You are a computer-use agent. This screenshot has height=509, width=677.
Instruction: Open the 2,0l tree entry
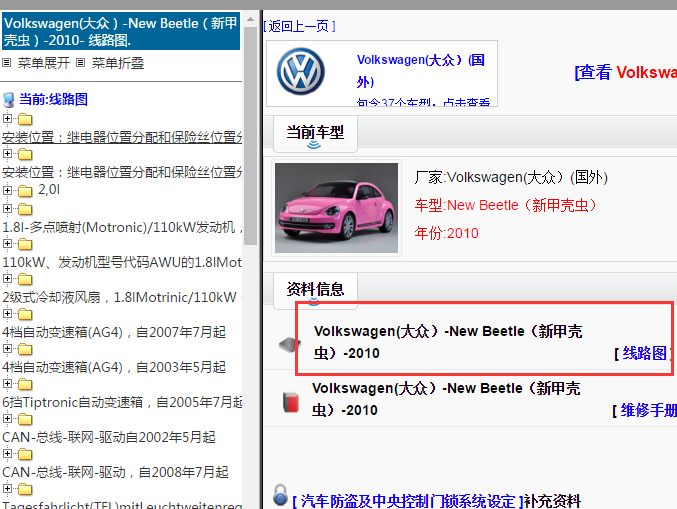pyautogui.click(x=49, y=190)
